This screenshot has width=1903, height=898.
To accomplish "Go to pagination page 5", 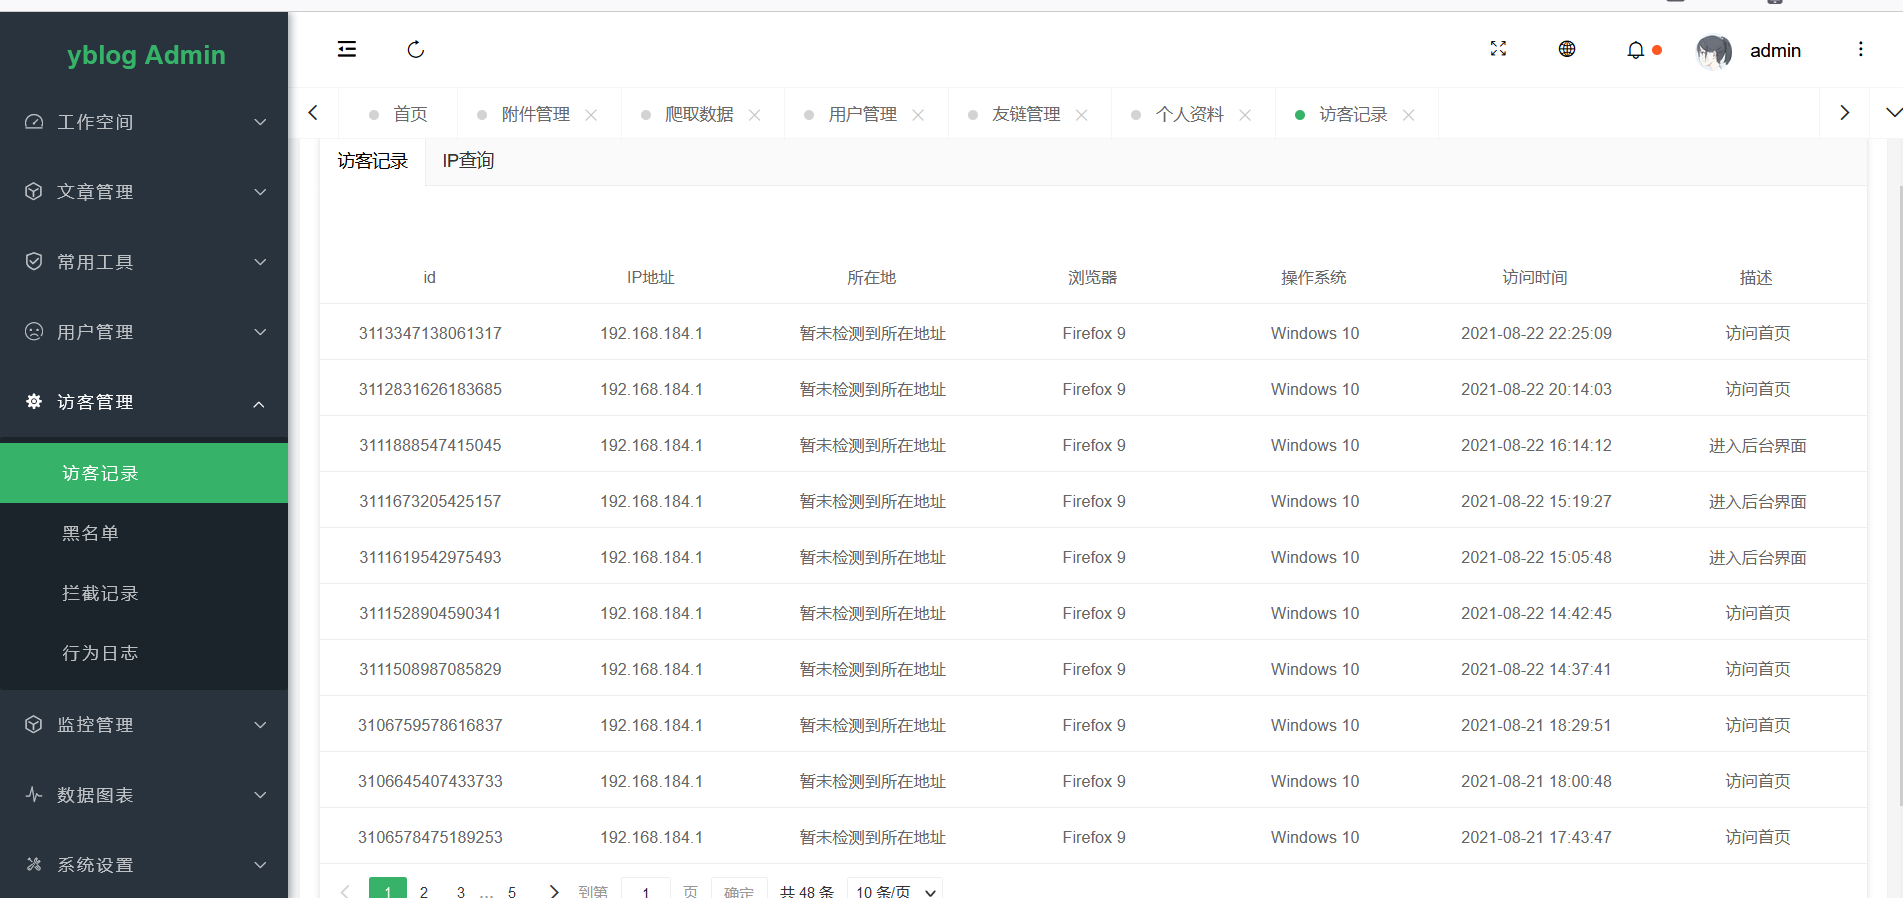I will point(512,891).
